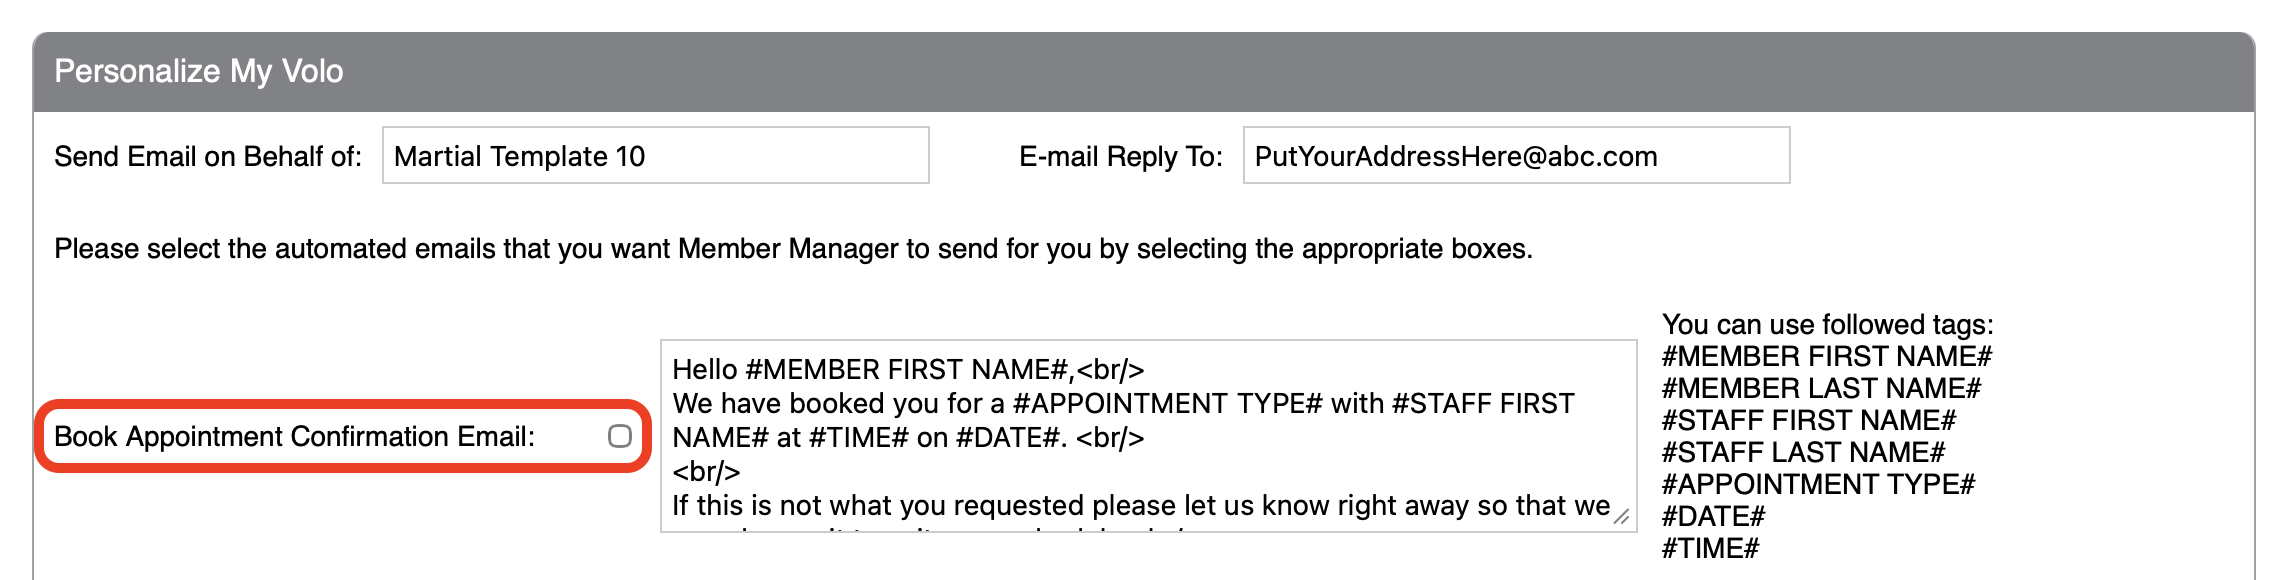
Task: Click the Send Email on Behalf of field
Action: click(655, 156)
